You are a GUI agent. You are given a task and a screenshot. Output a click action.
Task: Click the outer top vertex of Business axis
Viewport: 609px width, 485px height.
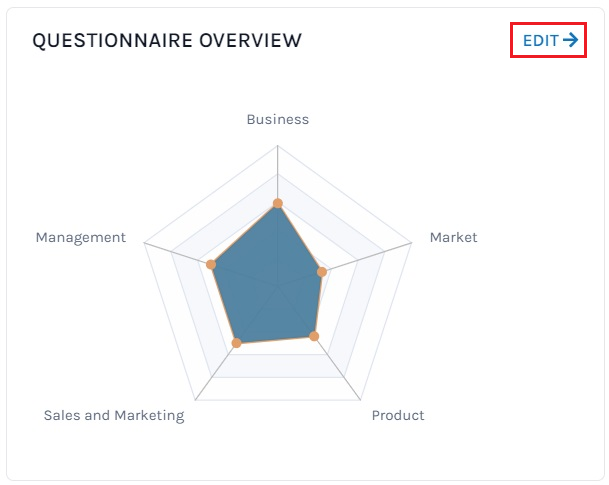click(x=277, y=145)
